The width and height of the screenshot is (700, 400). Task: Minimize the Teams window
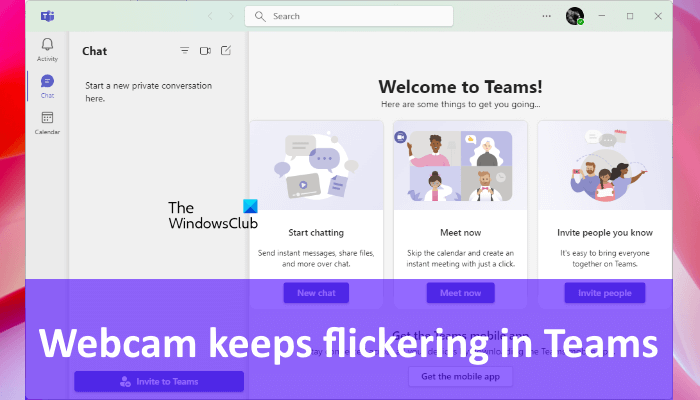click(602, 16)
